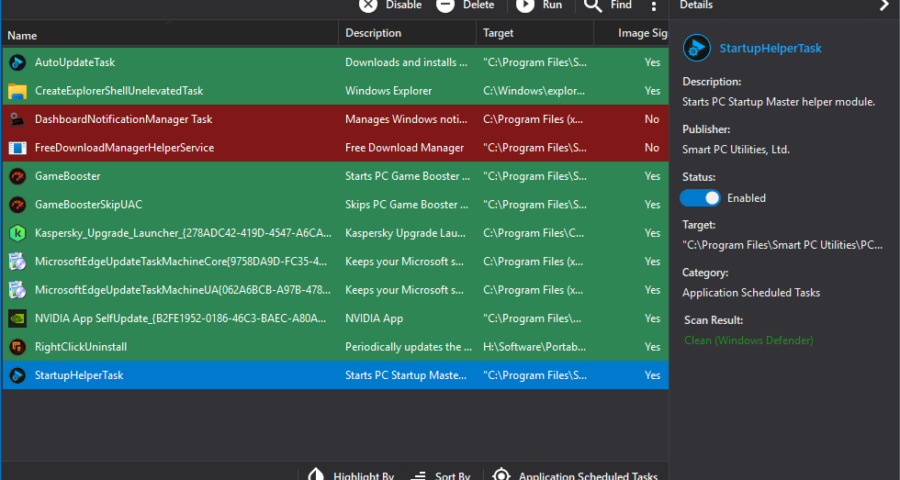Viewport: 900px width, 480px height.
Task: Sort by the Name column header
Action: coord(170,34)
